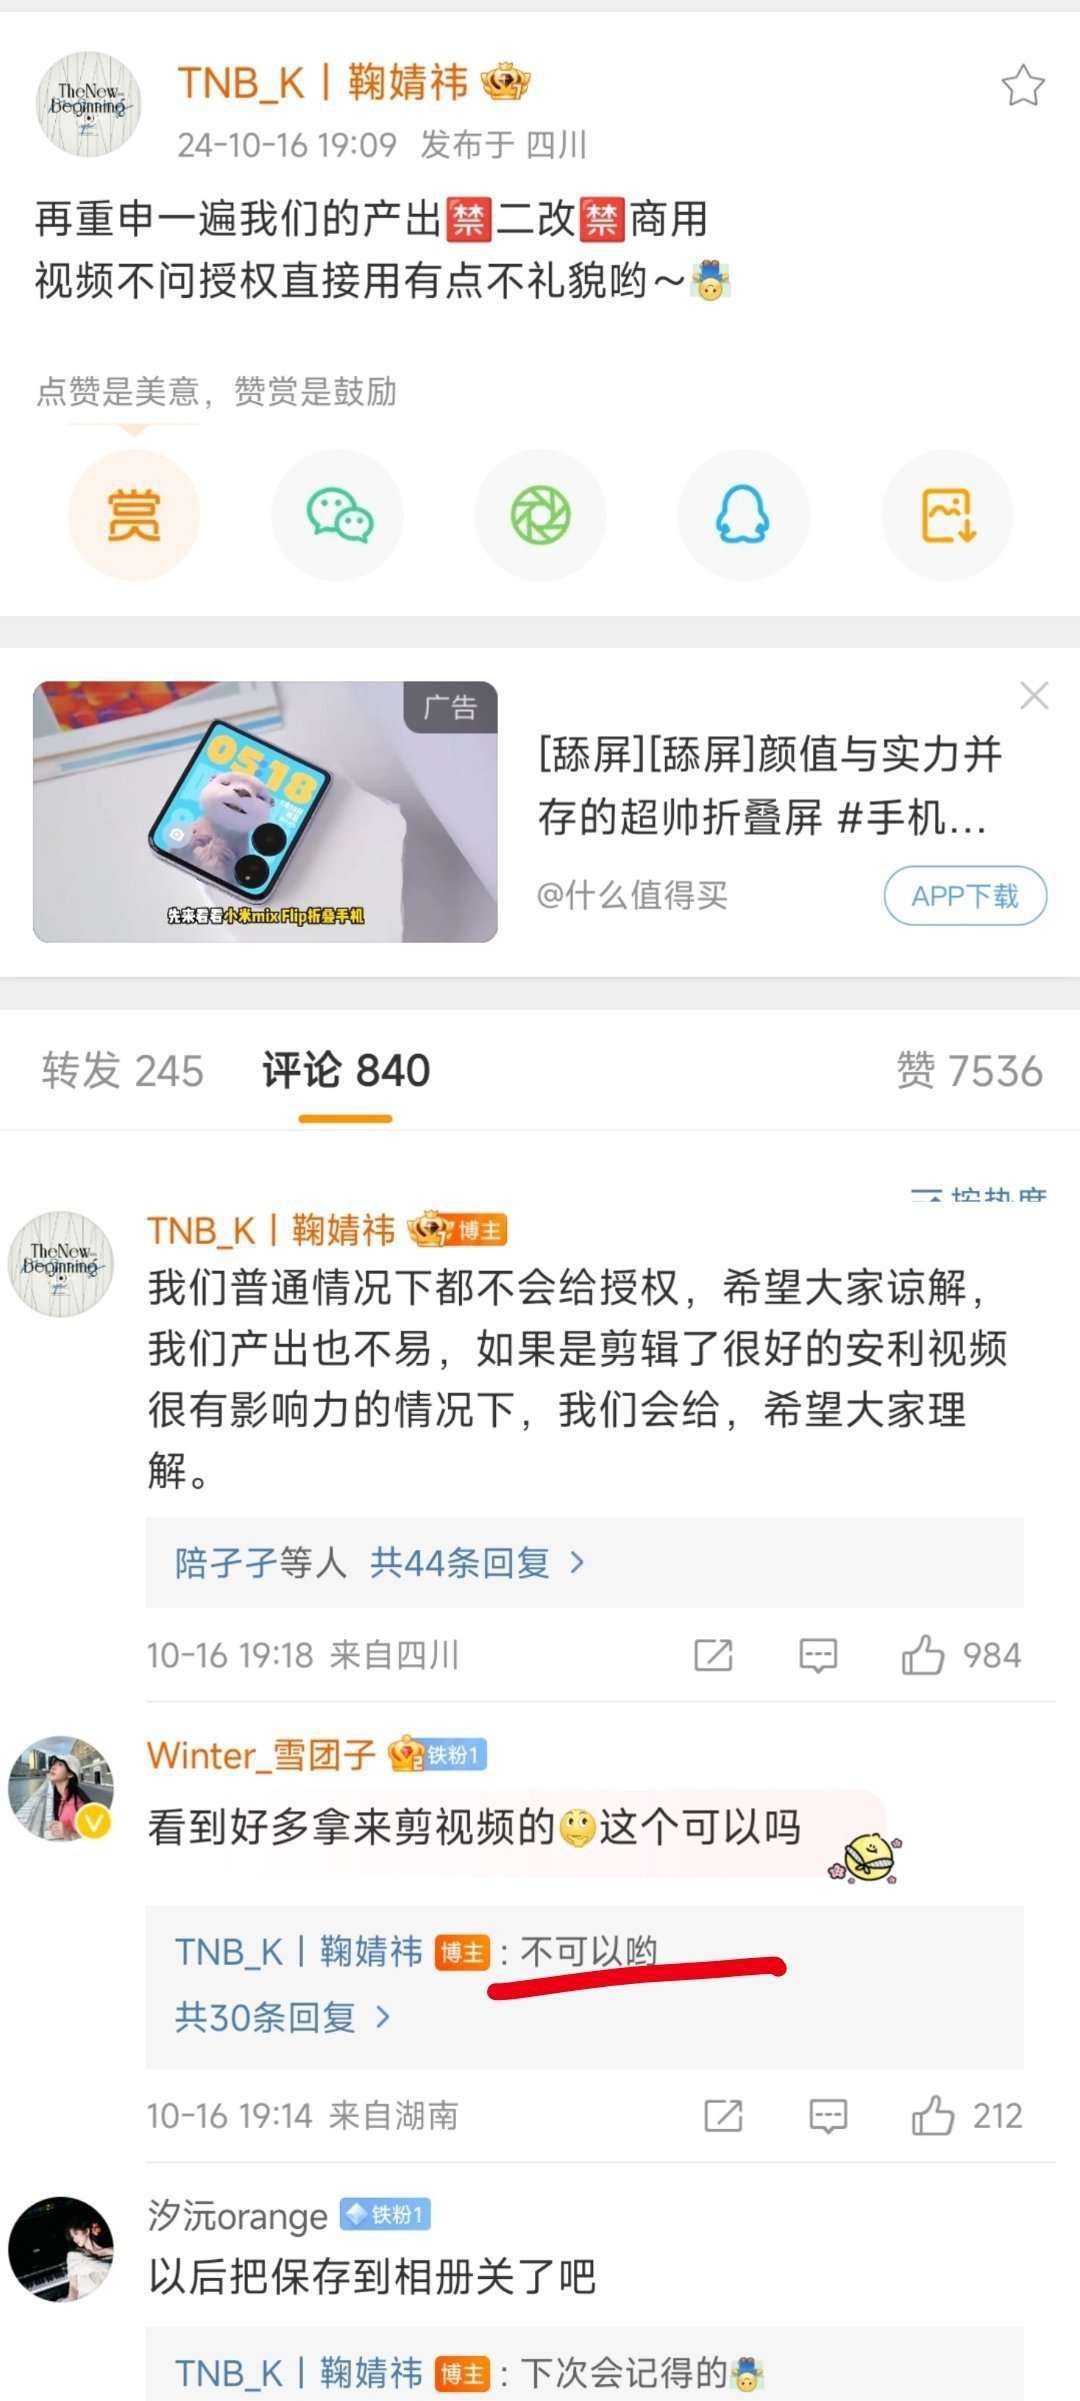The height and width of the screenshot is (2401, 1080).
Task: Close the folding phone advertisement
Action: (x=1034, y=695)
